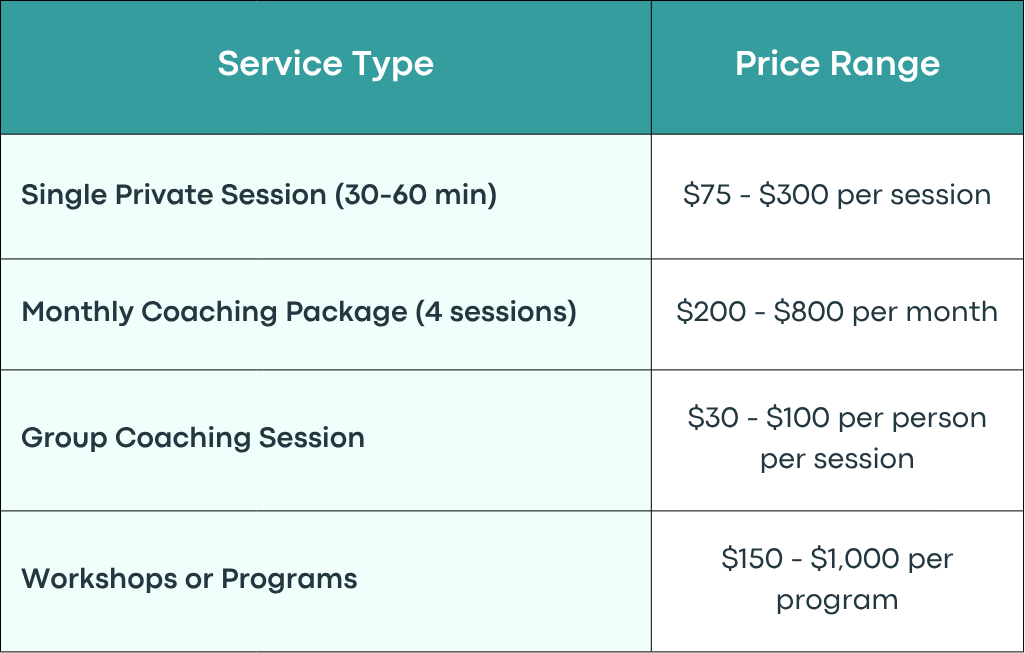Viewport: 1025px width, 653px height.
Task: Click the $30 - $100 per person text
Action: (x=837, y=418)
